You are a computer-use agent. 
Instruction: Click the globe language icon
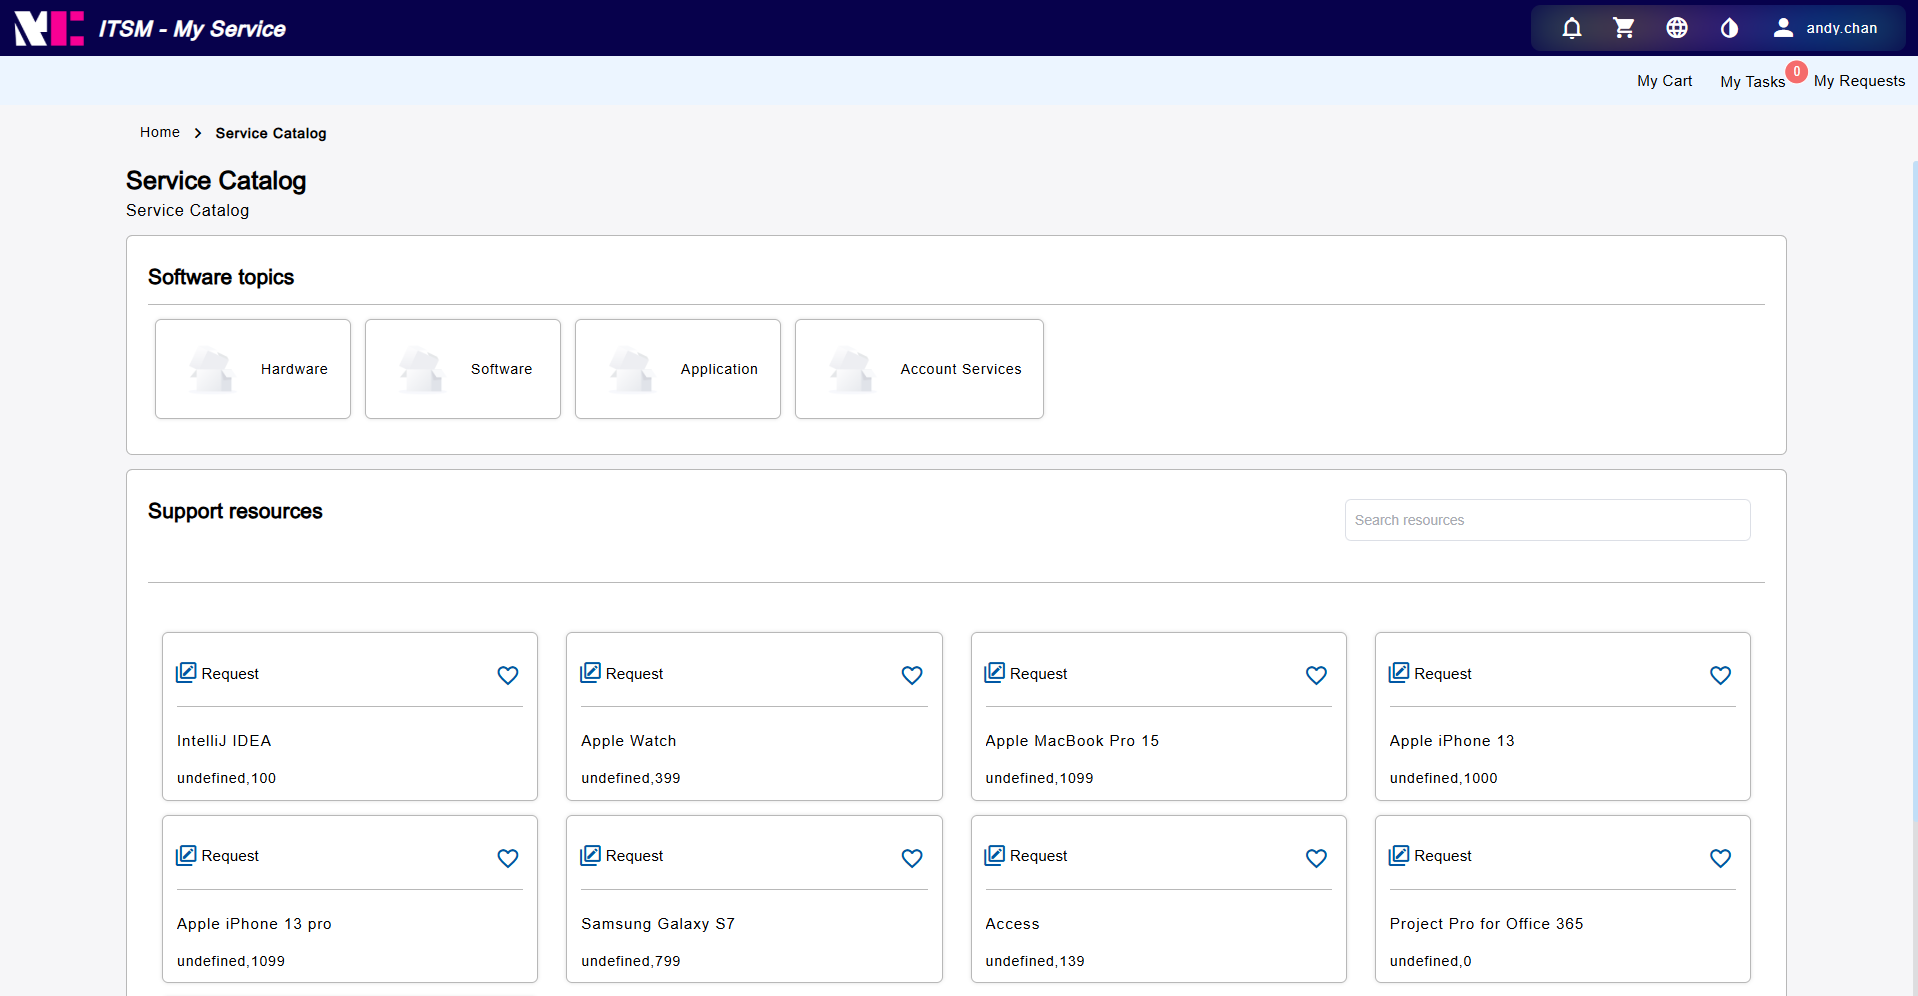[1677, 28]
